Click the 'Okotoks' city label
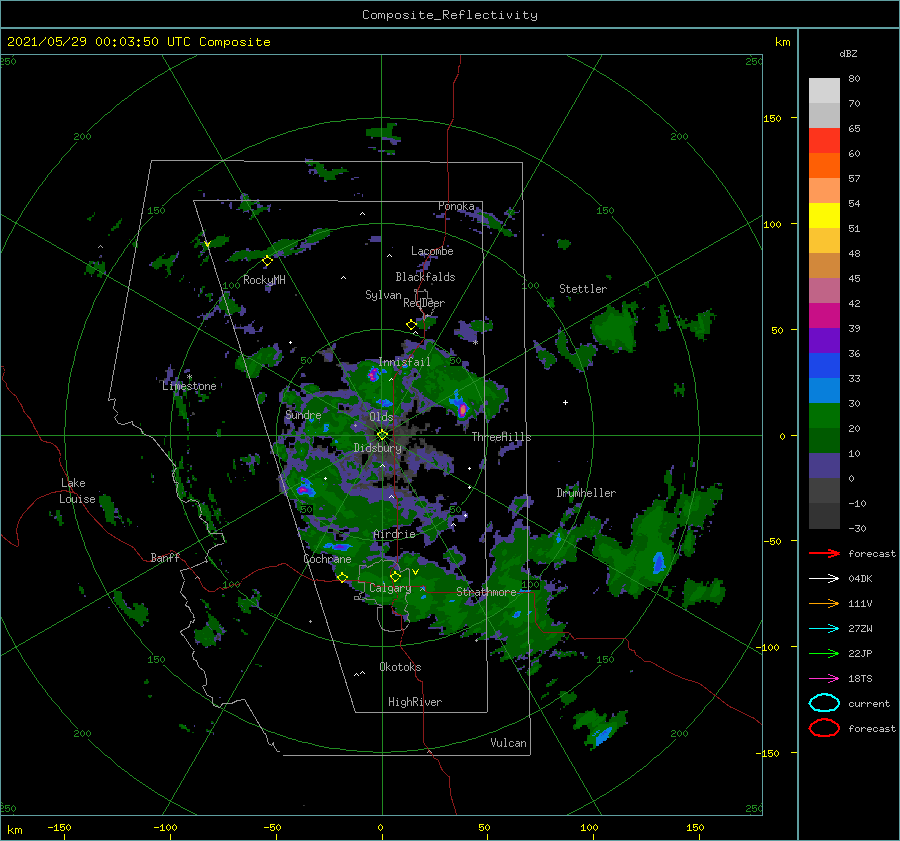 [x=400, y=667]
